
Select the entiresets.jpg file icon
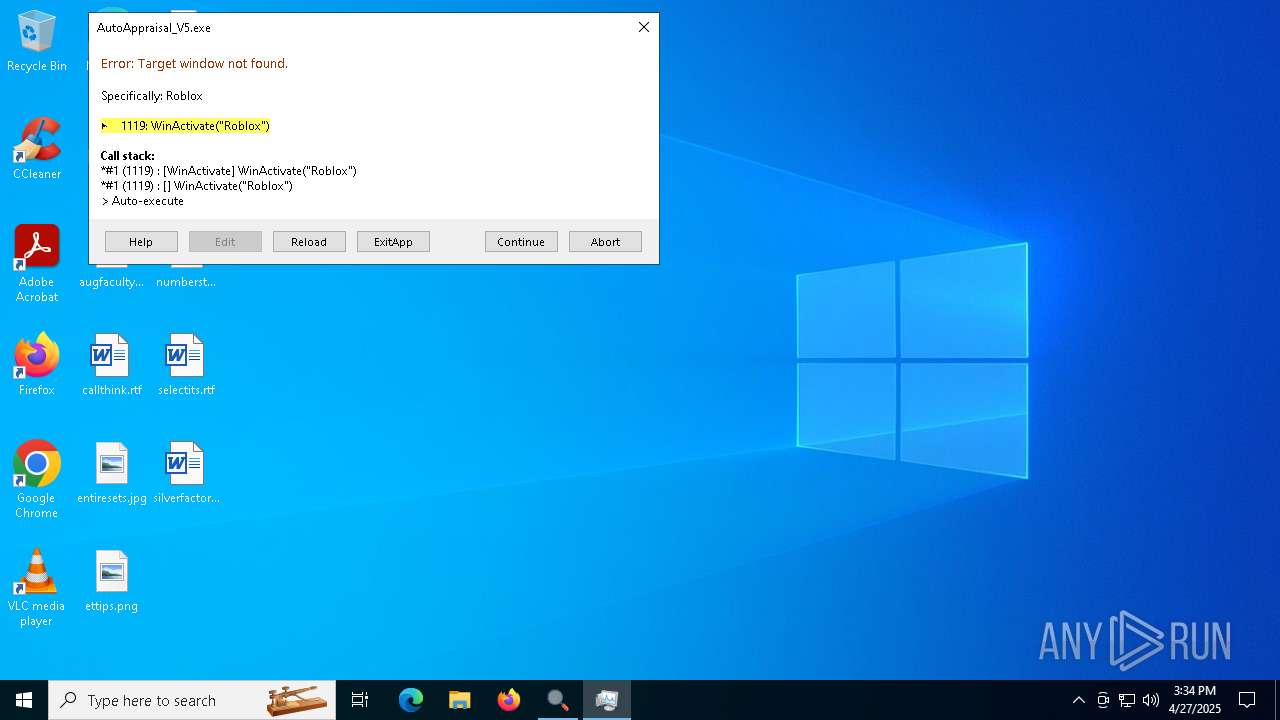[x=112, y=473]
